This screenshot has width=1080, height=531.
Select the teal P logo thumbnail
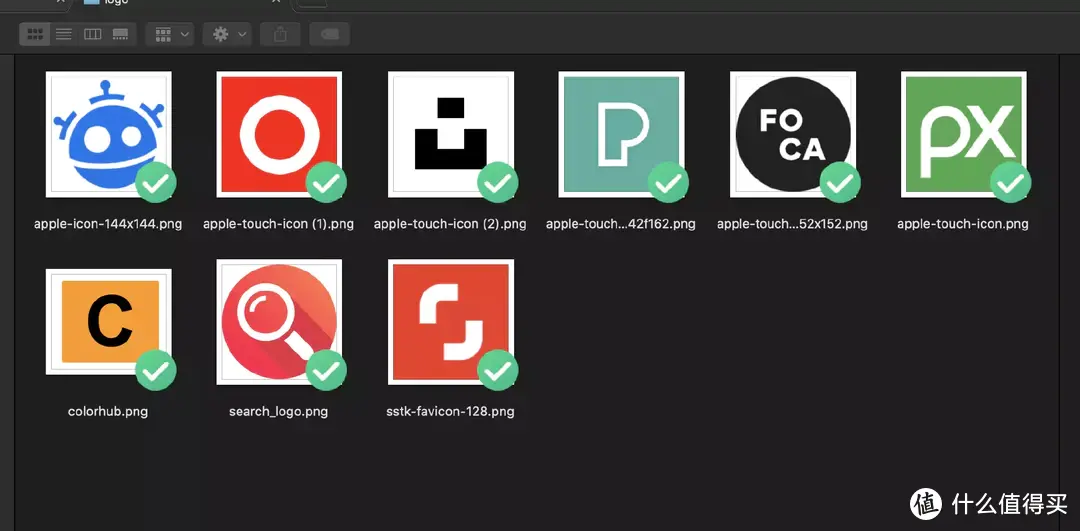tap(621, 134)
